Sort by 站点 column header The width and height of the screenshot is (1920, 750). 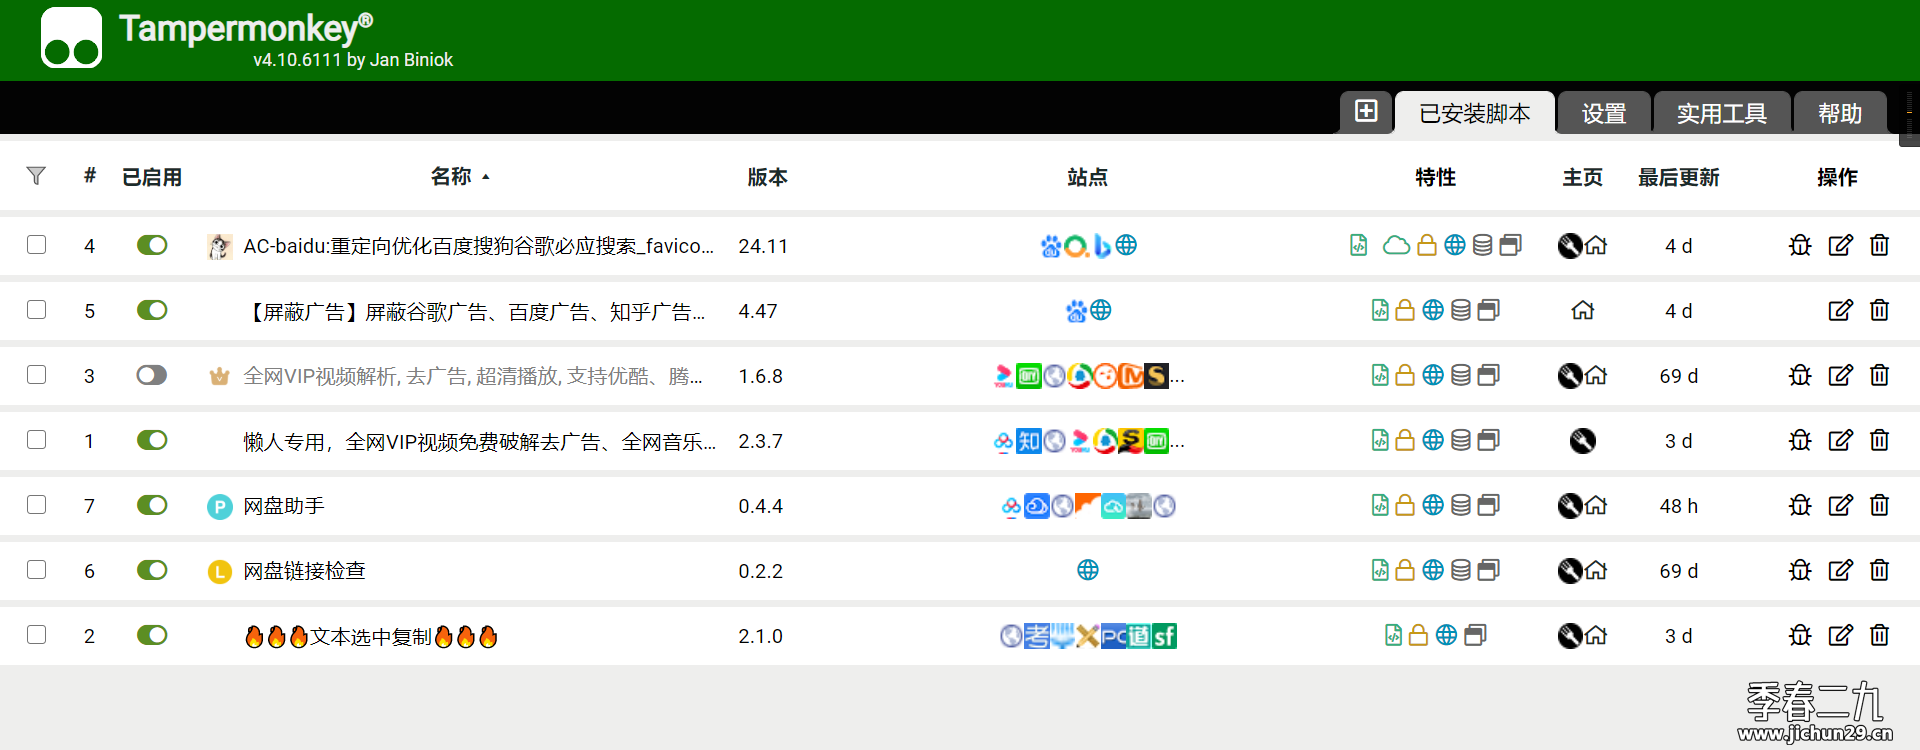1088,177
